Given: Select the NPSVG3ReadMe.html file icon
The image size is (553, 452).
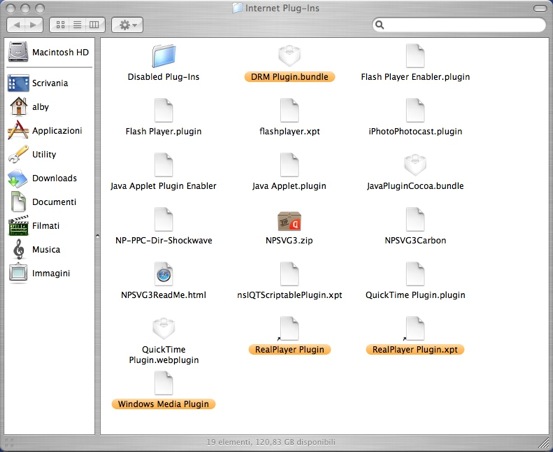Looking at the screenshot, I should tap(164, 274).
